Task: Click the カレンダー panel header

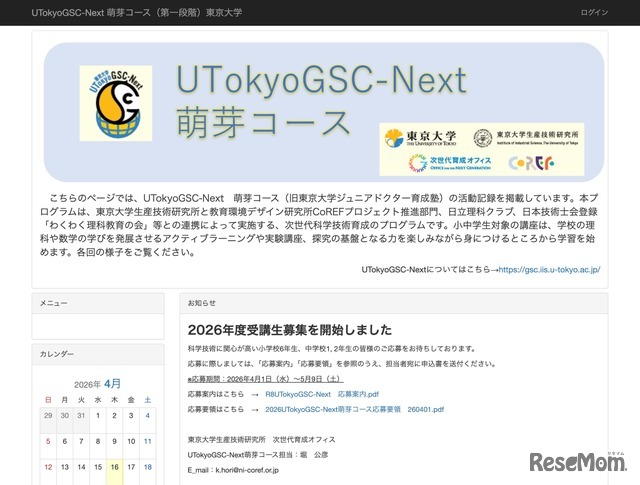Action: 98,354
